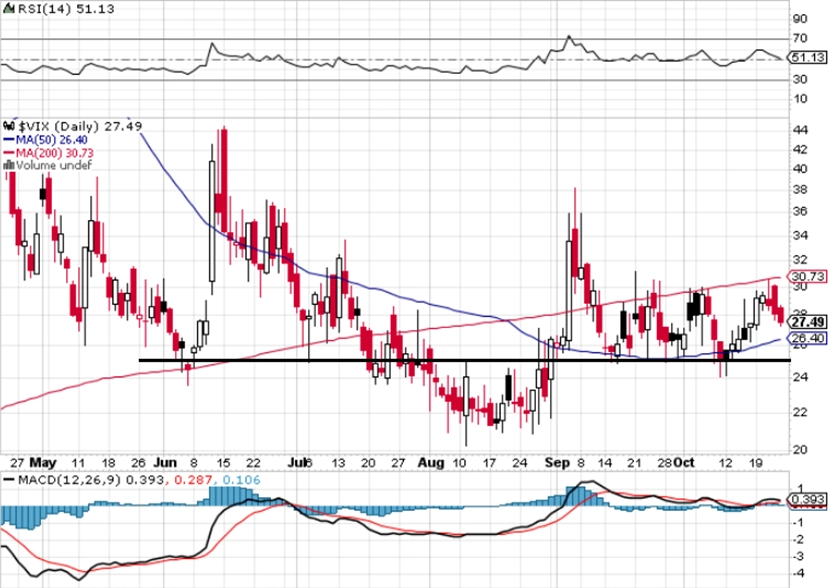Click the 30.73 MA(200) price tag
828x588 pixels.
[x=806, y=276]
